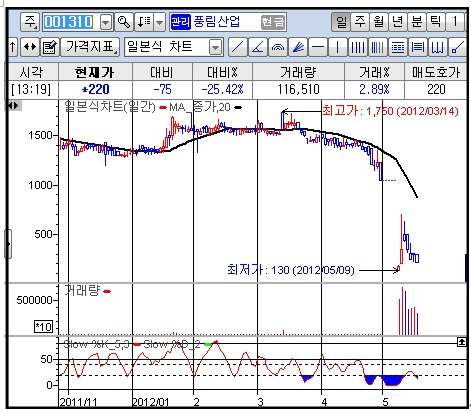Switch chart to weekly (주) period
This screenshot has width=471, height=413.
[360, 22]
